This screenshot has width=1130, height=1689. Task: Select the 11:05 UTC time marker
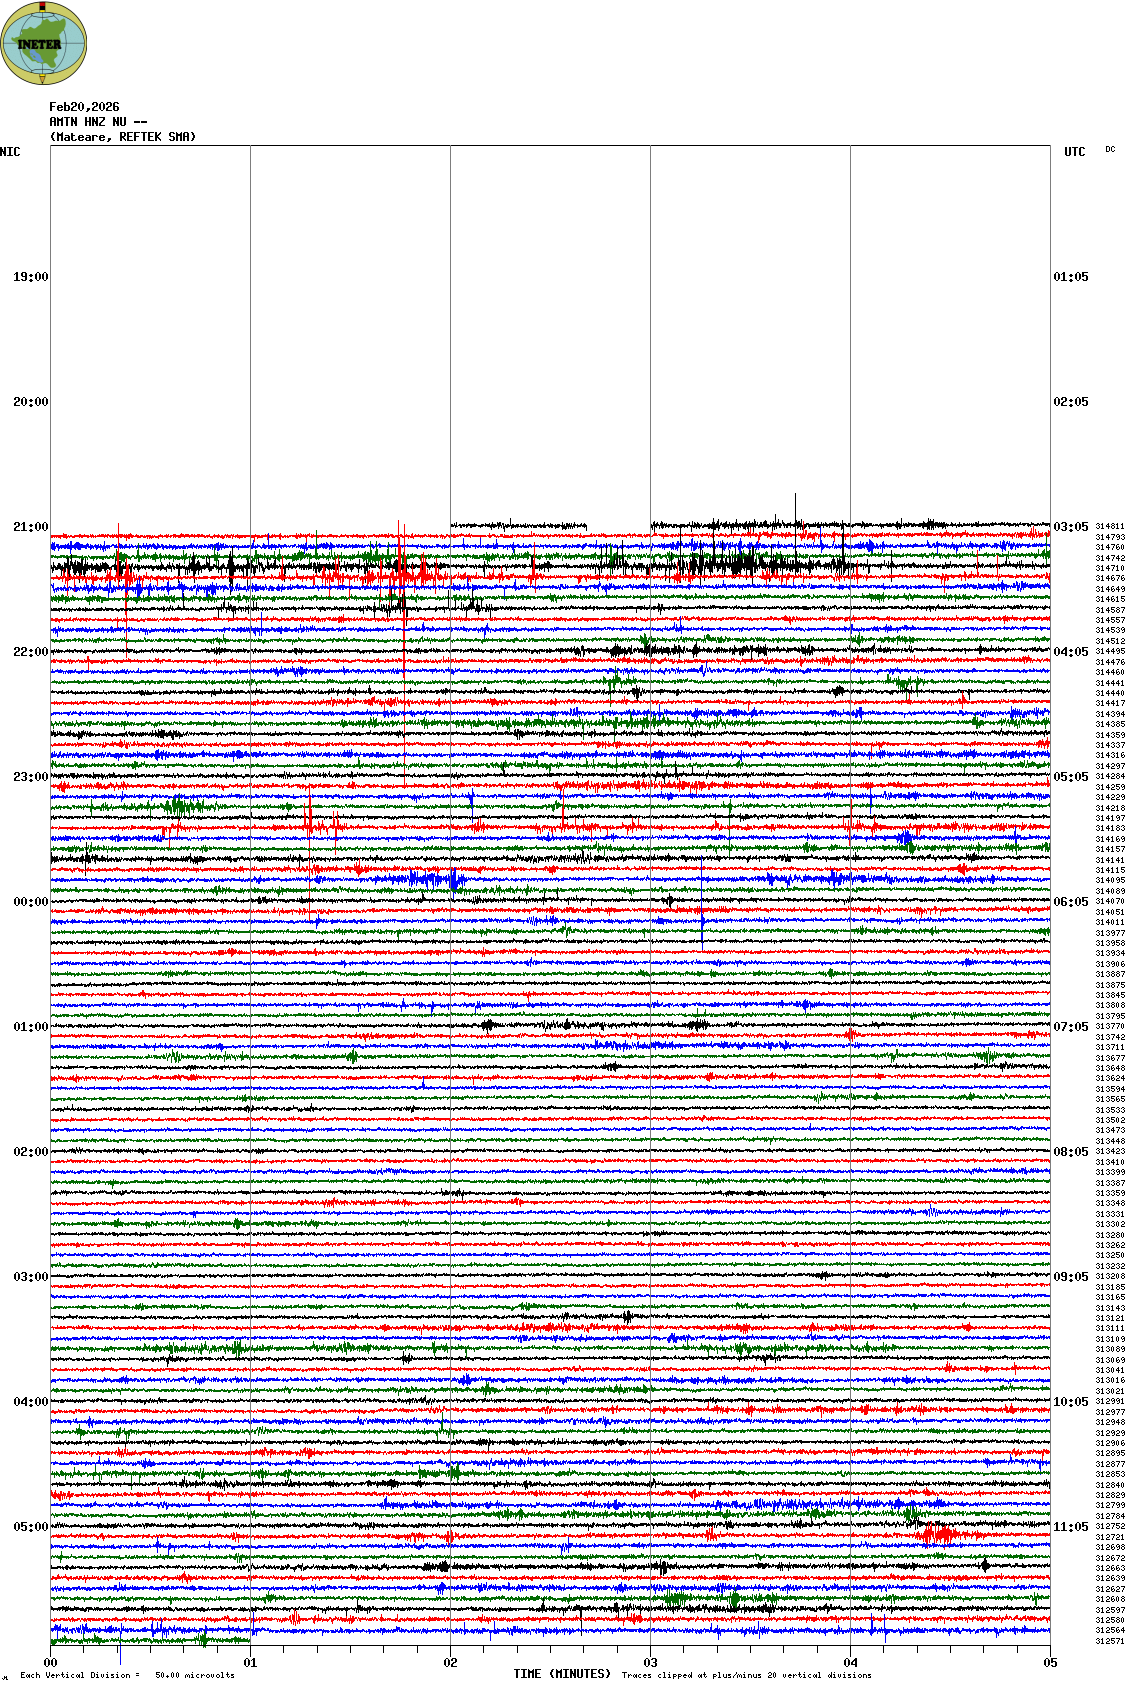click(x=1070, y=1527)
